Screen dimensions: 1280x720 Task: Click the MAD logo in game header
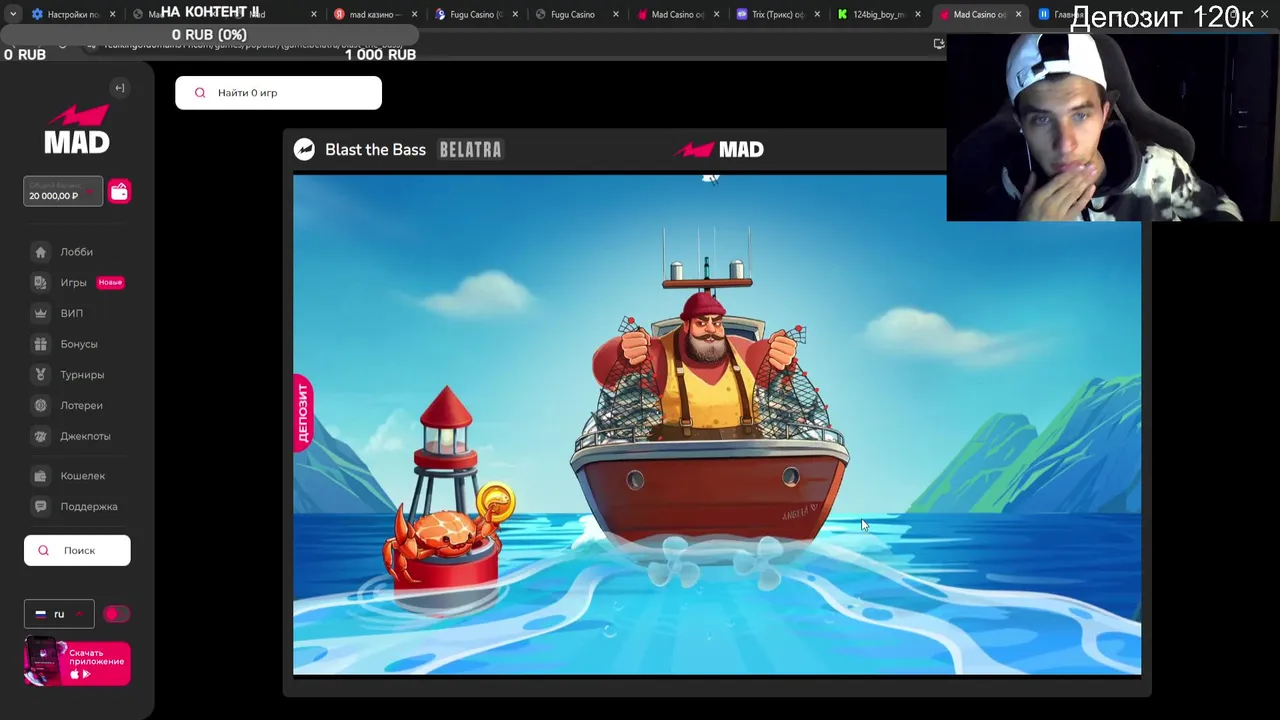click(x=719, y=150)
